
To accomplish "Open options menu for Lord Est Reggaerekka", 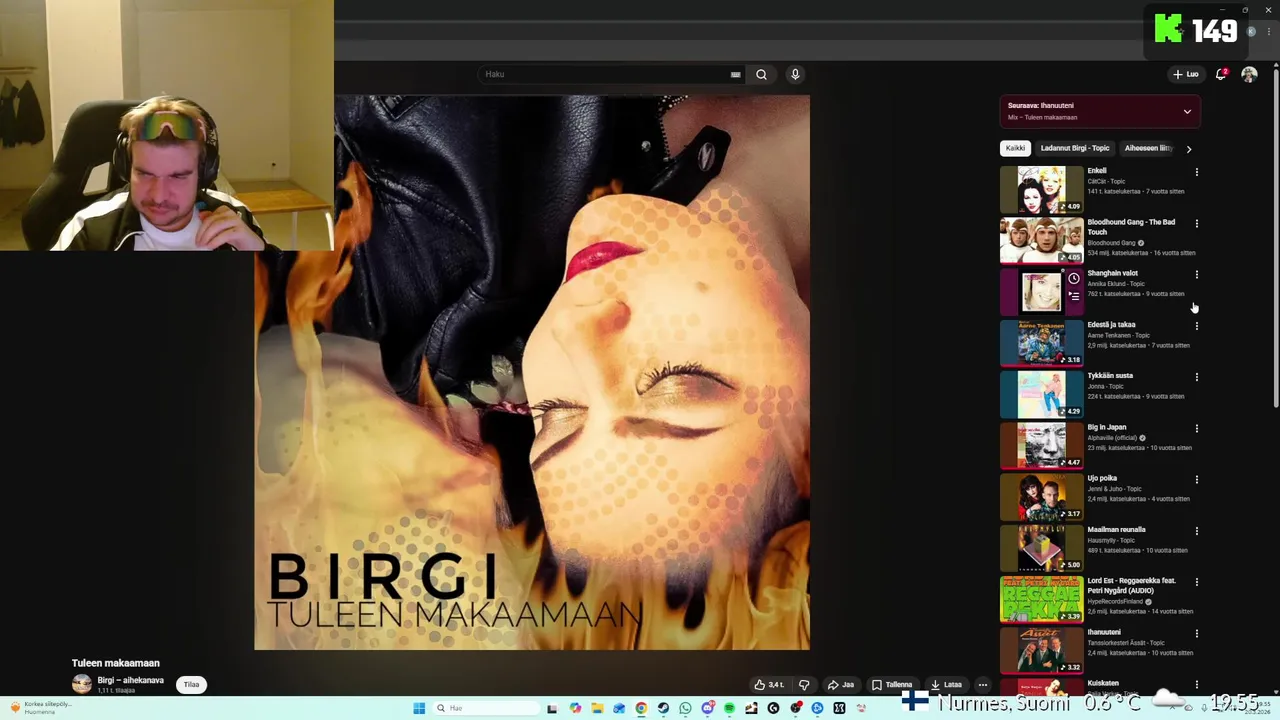I will point(1196,582).
